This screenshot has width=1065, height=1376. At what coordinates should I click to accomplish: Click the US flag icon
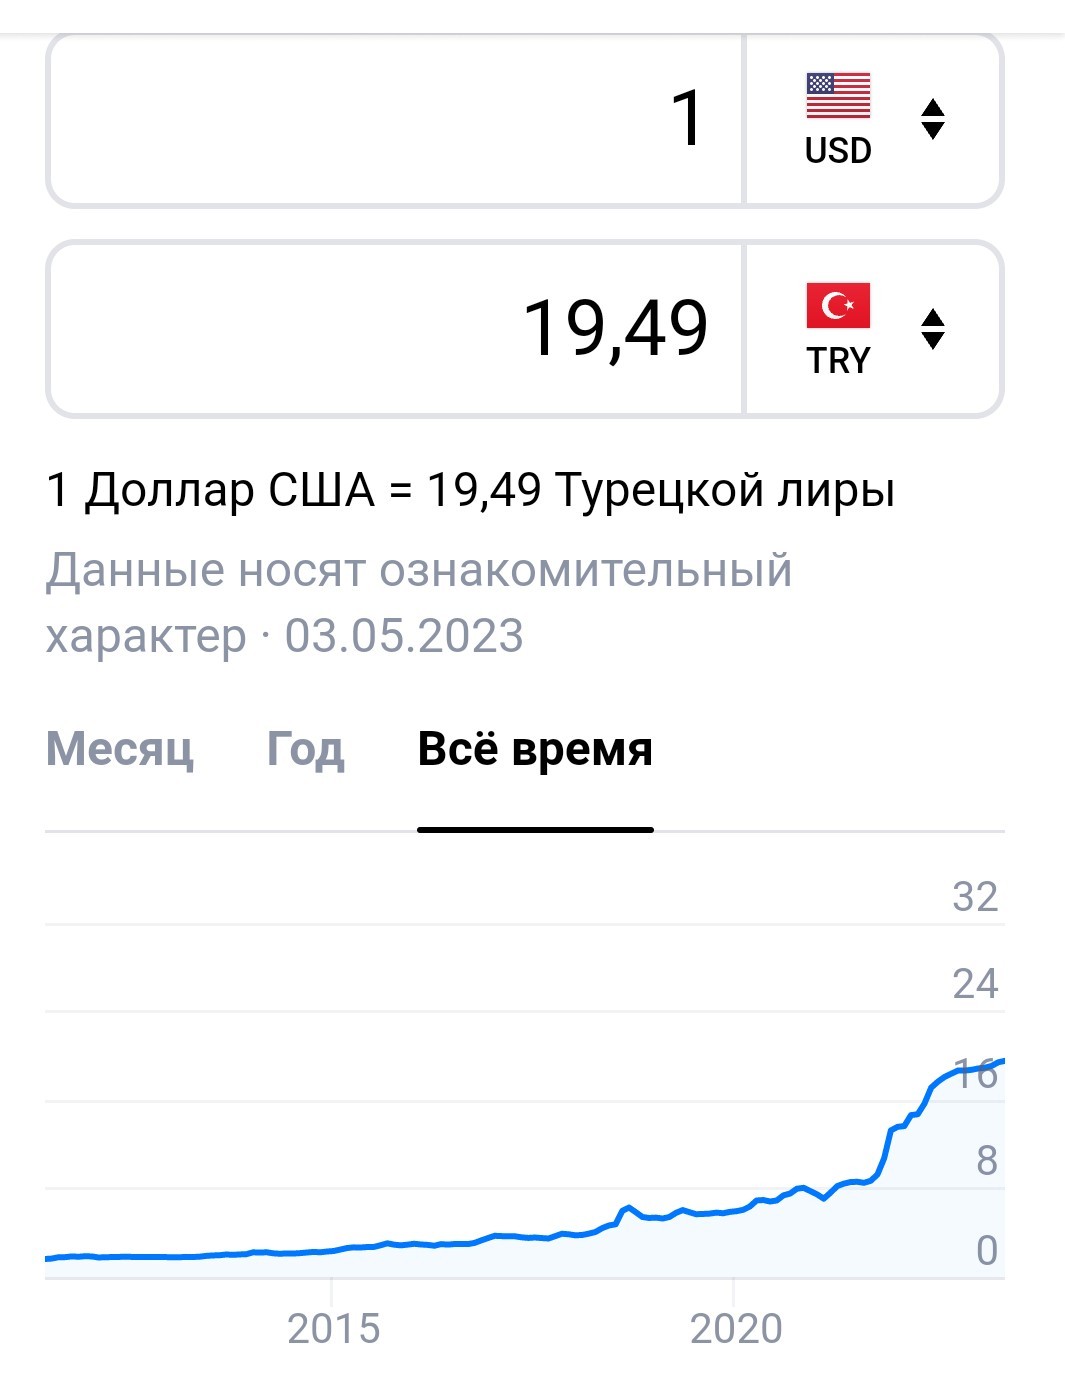pos(838,96)
